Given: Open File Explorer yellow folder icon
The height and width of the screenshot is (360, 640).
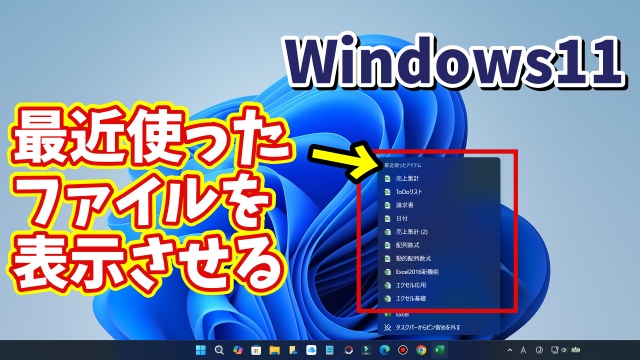Looking at the screenshot, I should (x=274, y=350).
